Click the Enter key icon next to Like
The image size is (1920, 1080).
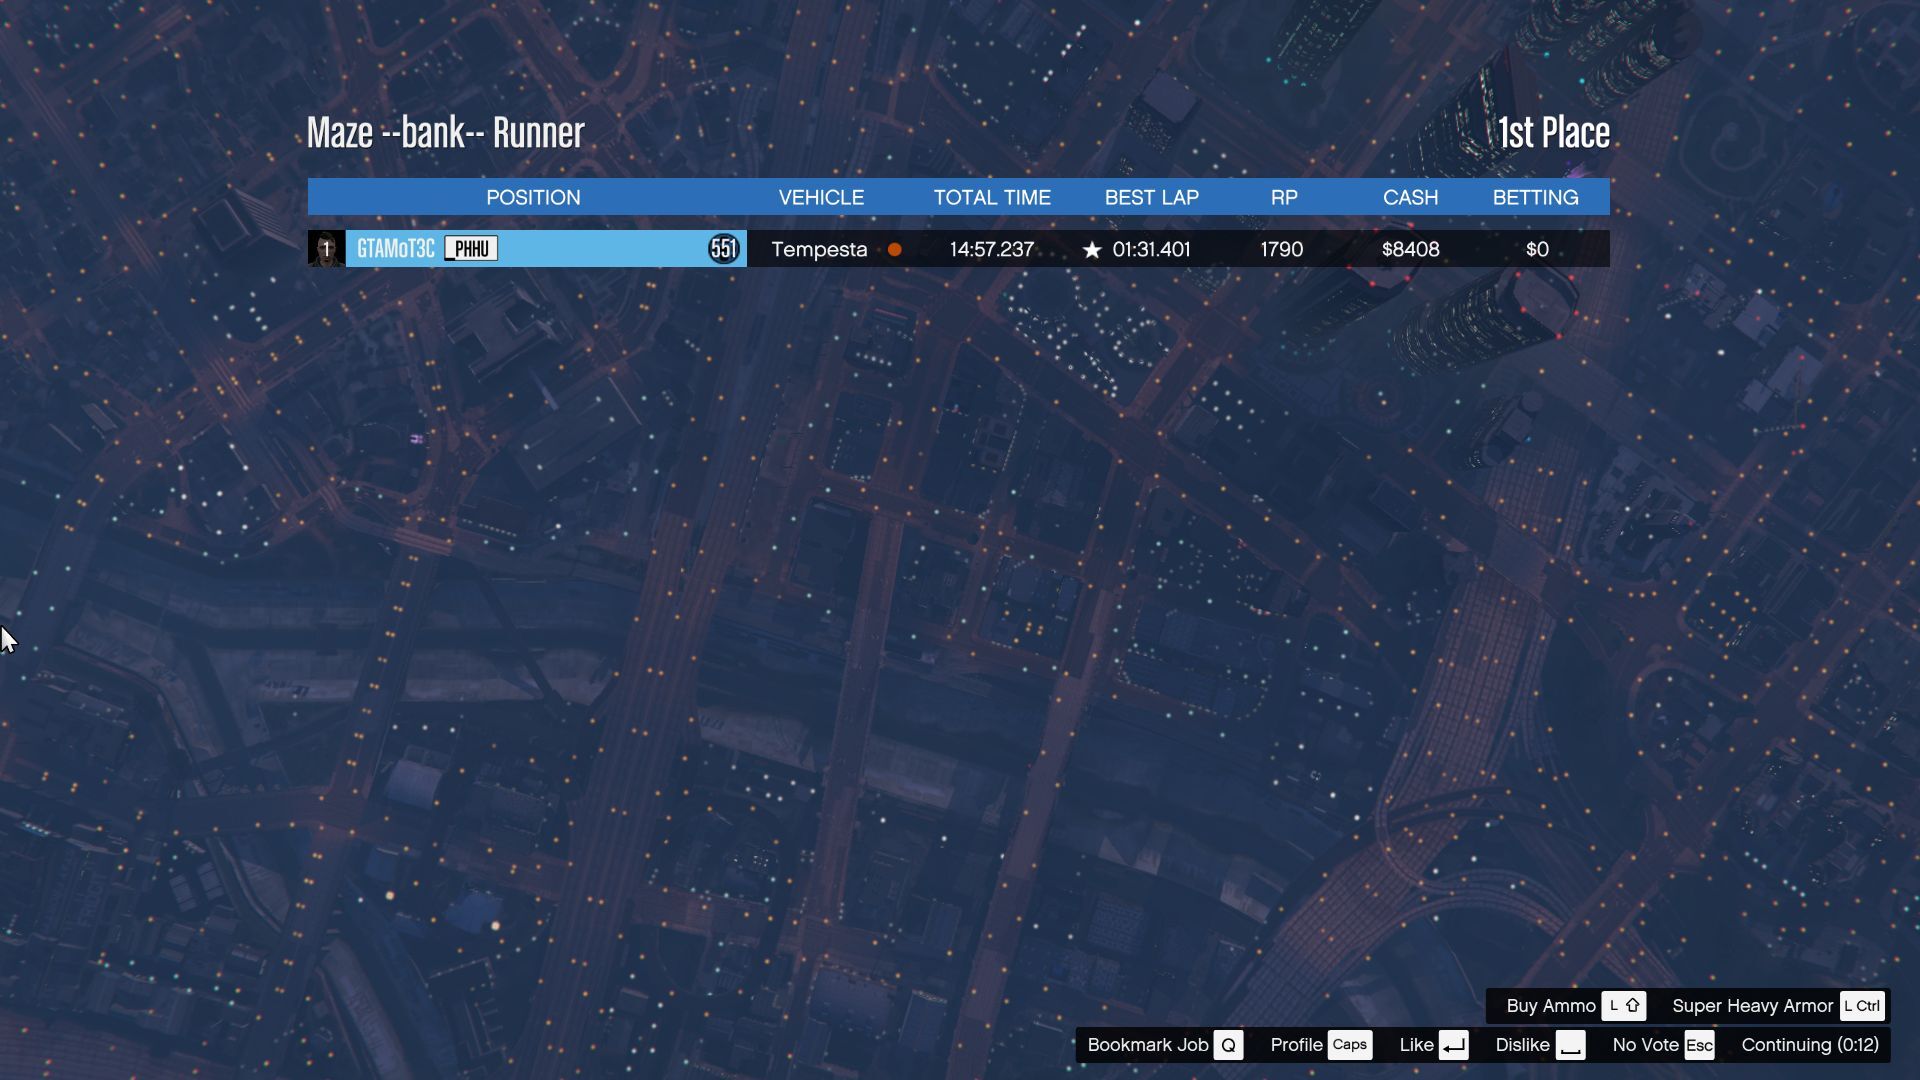point(1454,1045)
